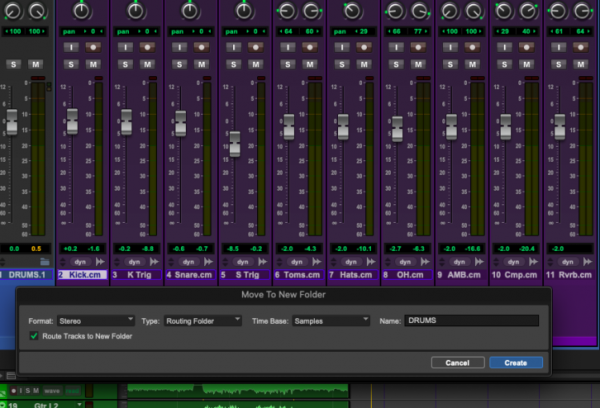
Task: Click the record button on timeline track row
Action: click(x=14, y=390)
